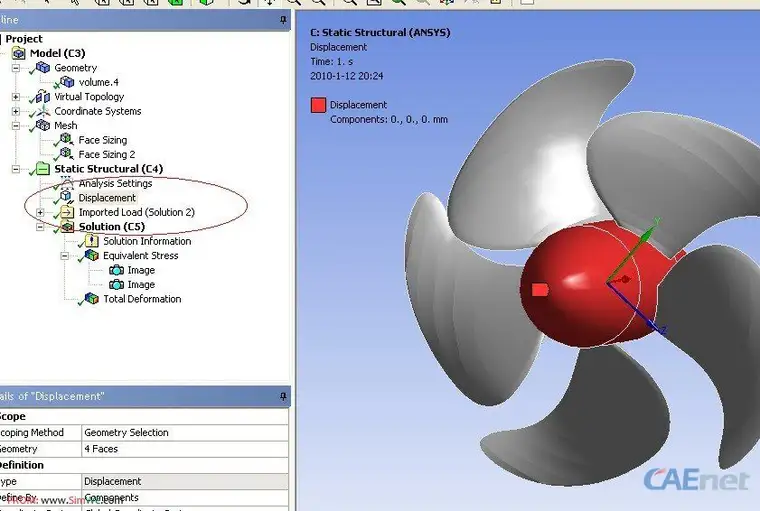The width and height of the screenshot is (760, 511).
Task: Expand the Imported Load (Solution 2) node
Action: (40, 212)
